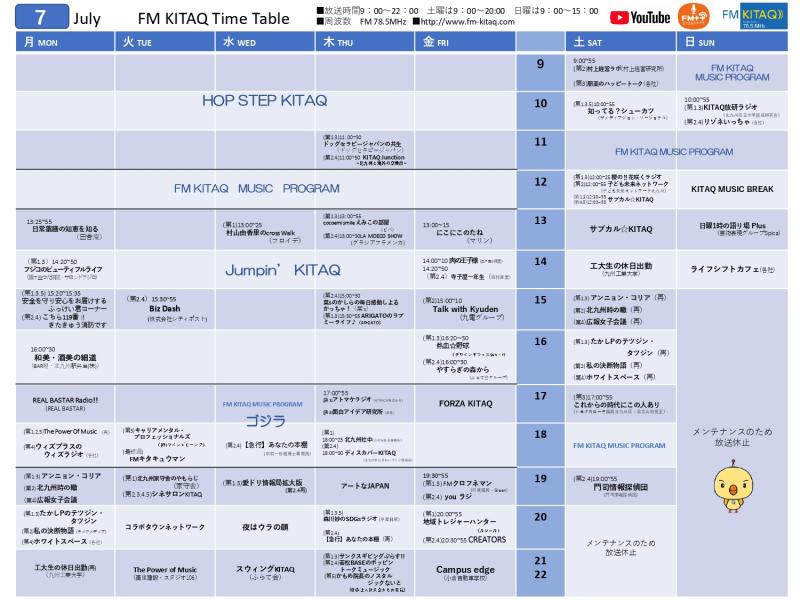Click the "水 WED" column header
800x600 pixels.
[265, 42]
